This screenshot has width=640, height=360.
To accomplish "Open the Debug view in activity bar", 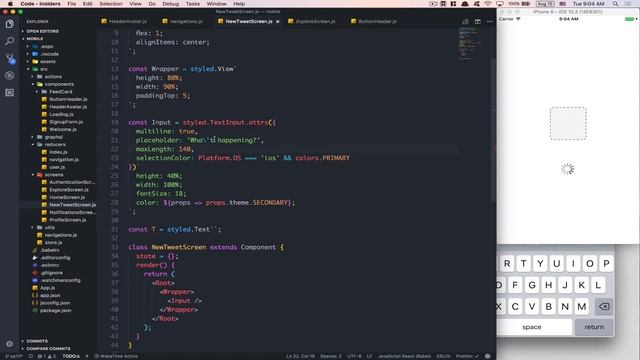I will click(10, 76).
